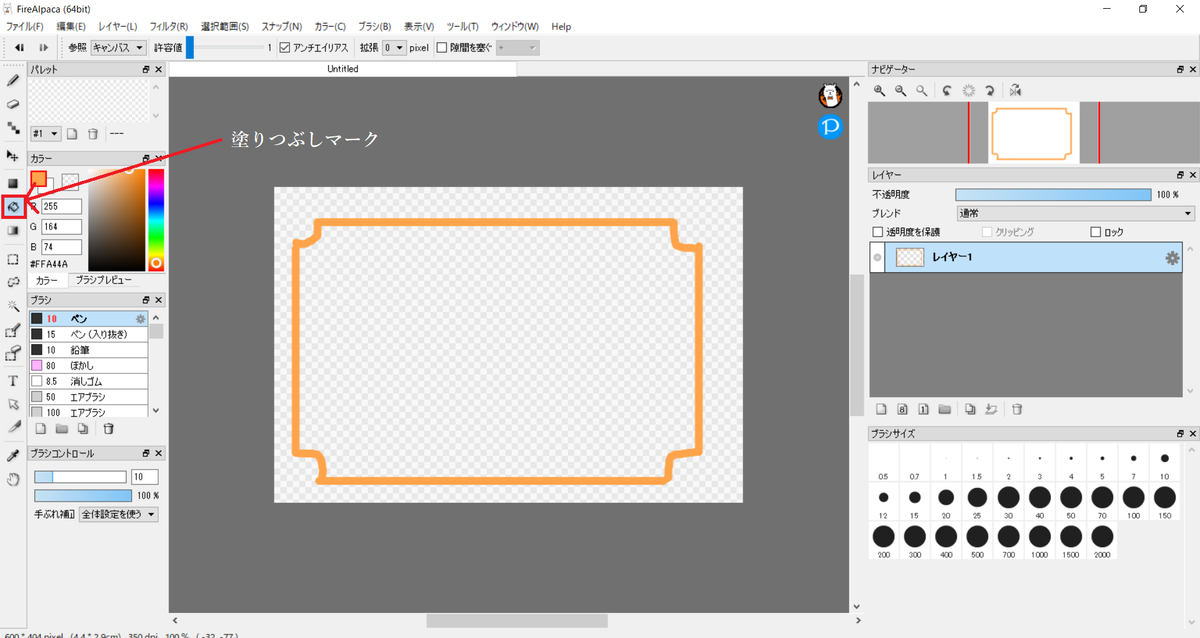Click the transparent color swatch
This screenshot has width=1200, height=638.
coord(70,181)
